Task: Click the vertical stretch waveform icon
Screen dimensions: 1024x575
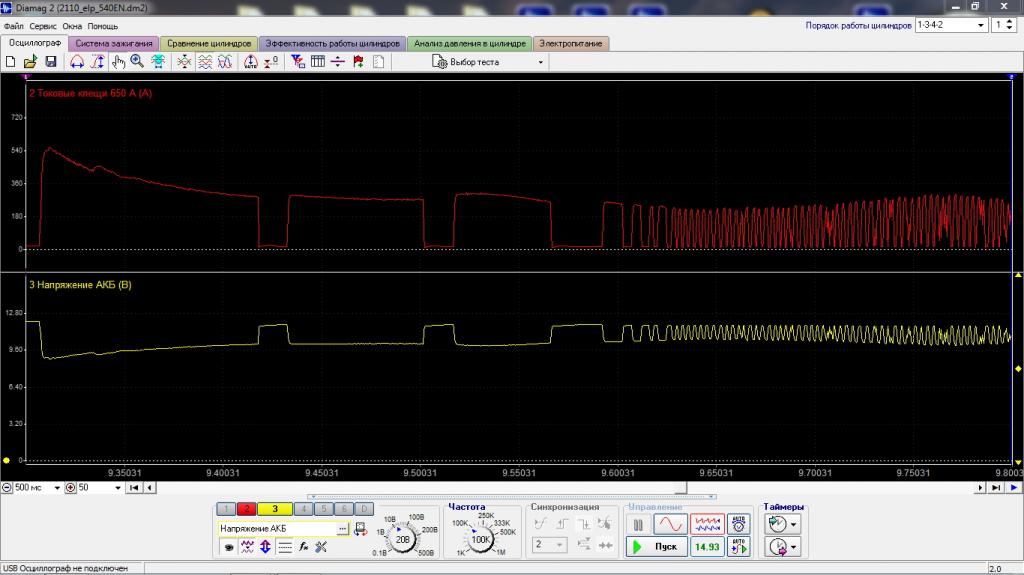Action: point(97,62)
